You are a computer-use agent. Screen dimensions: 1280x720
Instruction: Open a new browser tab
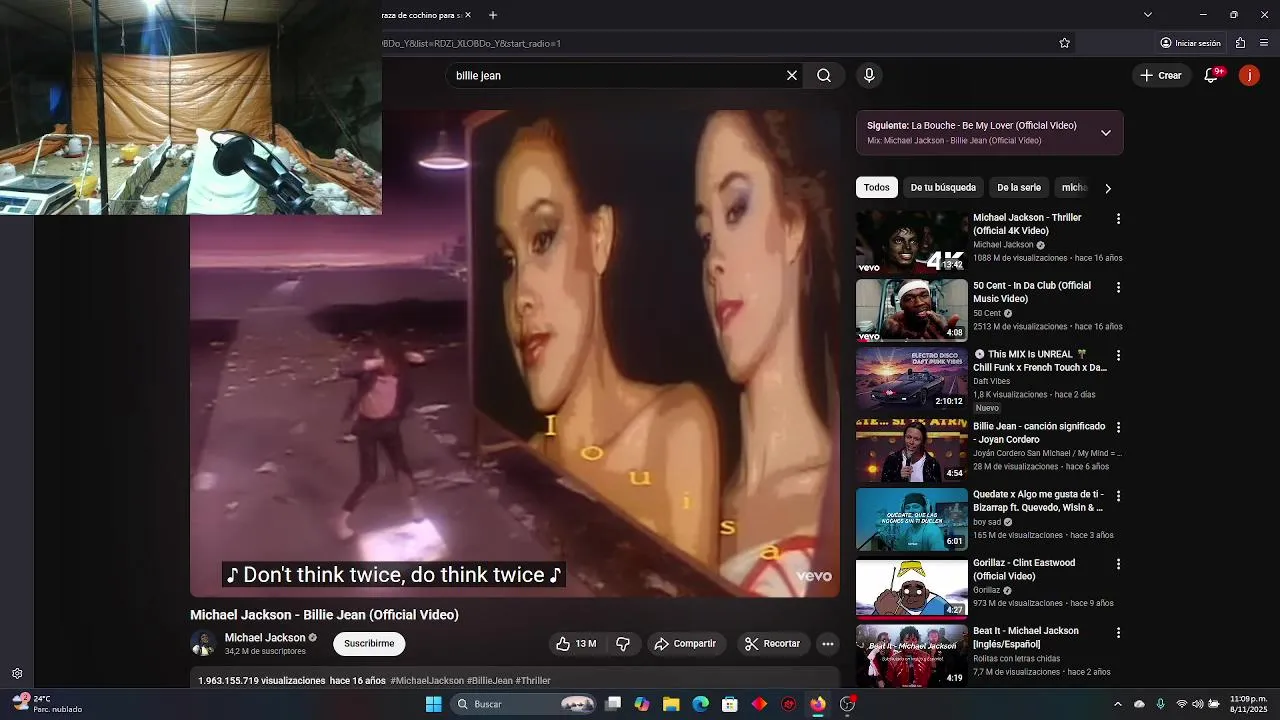(492, 15)
